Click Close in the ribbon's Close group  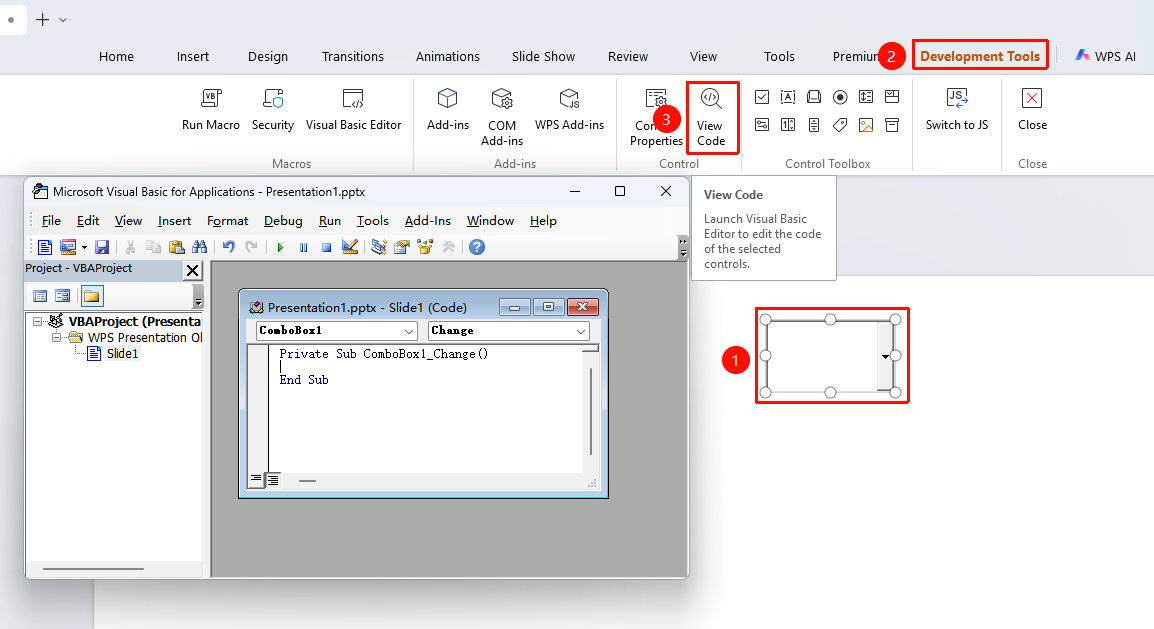pyautogui.click(x=1032, y=109)
